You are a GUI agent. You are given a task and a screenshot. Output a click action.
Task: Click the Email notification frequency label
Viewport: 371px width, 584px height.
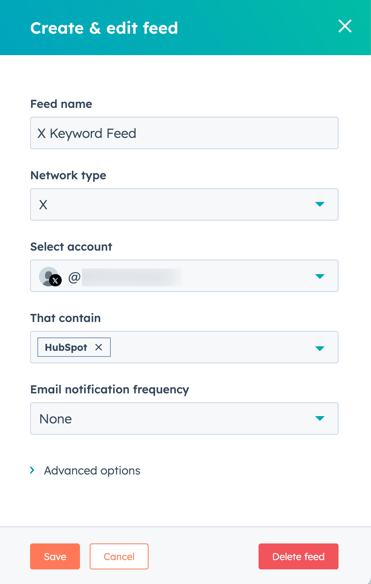(110, 390)
